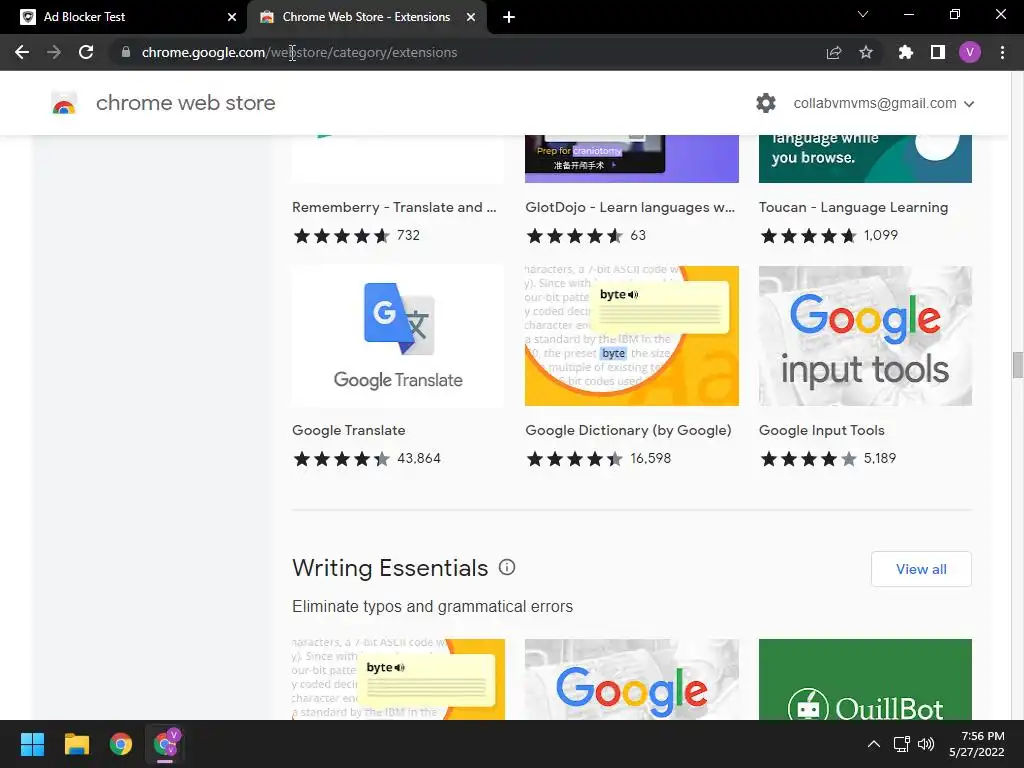The height and width of the screenshot is (768, 1024).
Task: Open Google Chrome from the taskbar
Action: (x=121, y=744)
